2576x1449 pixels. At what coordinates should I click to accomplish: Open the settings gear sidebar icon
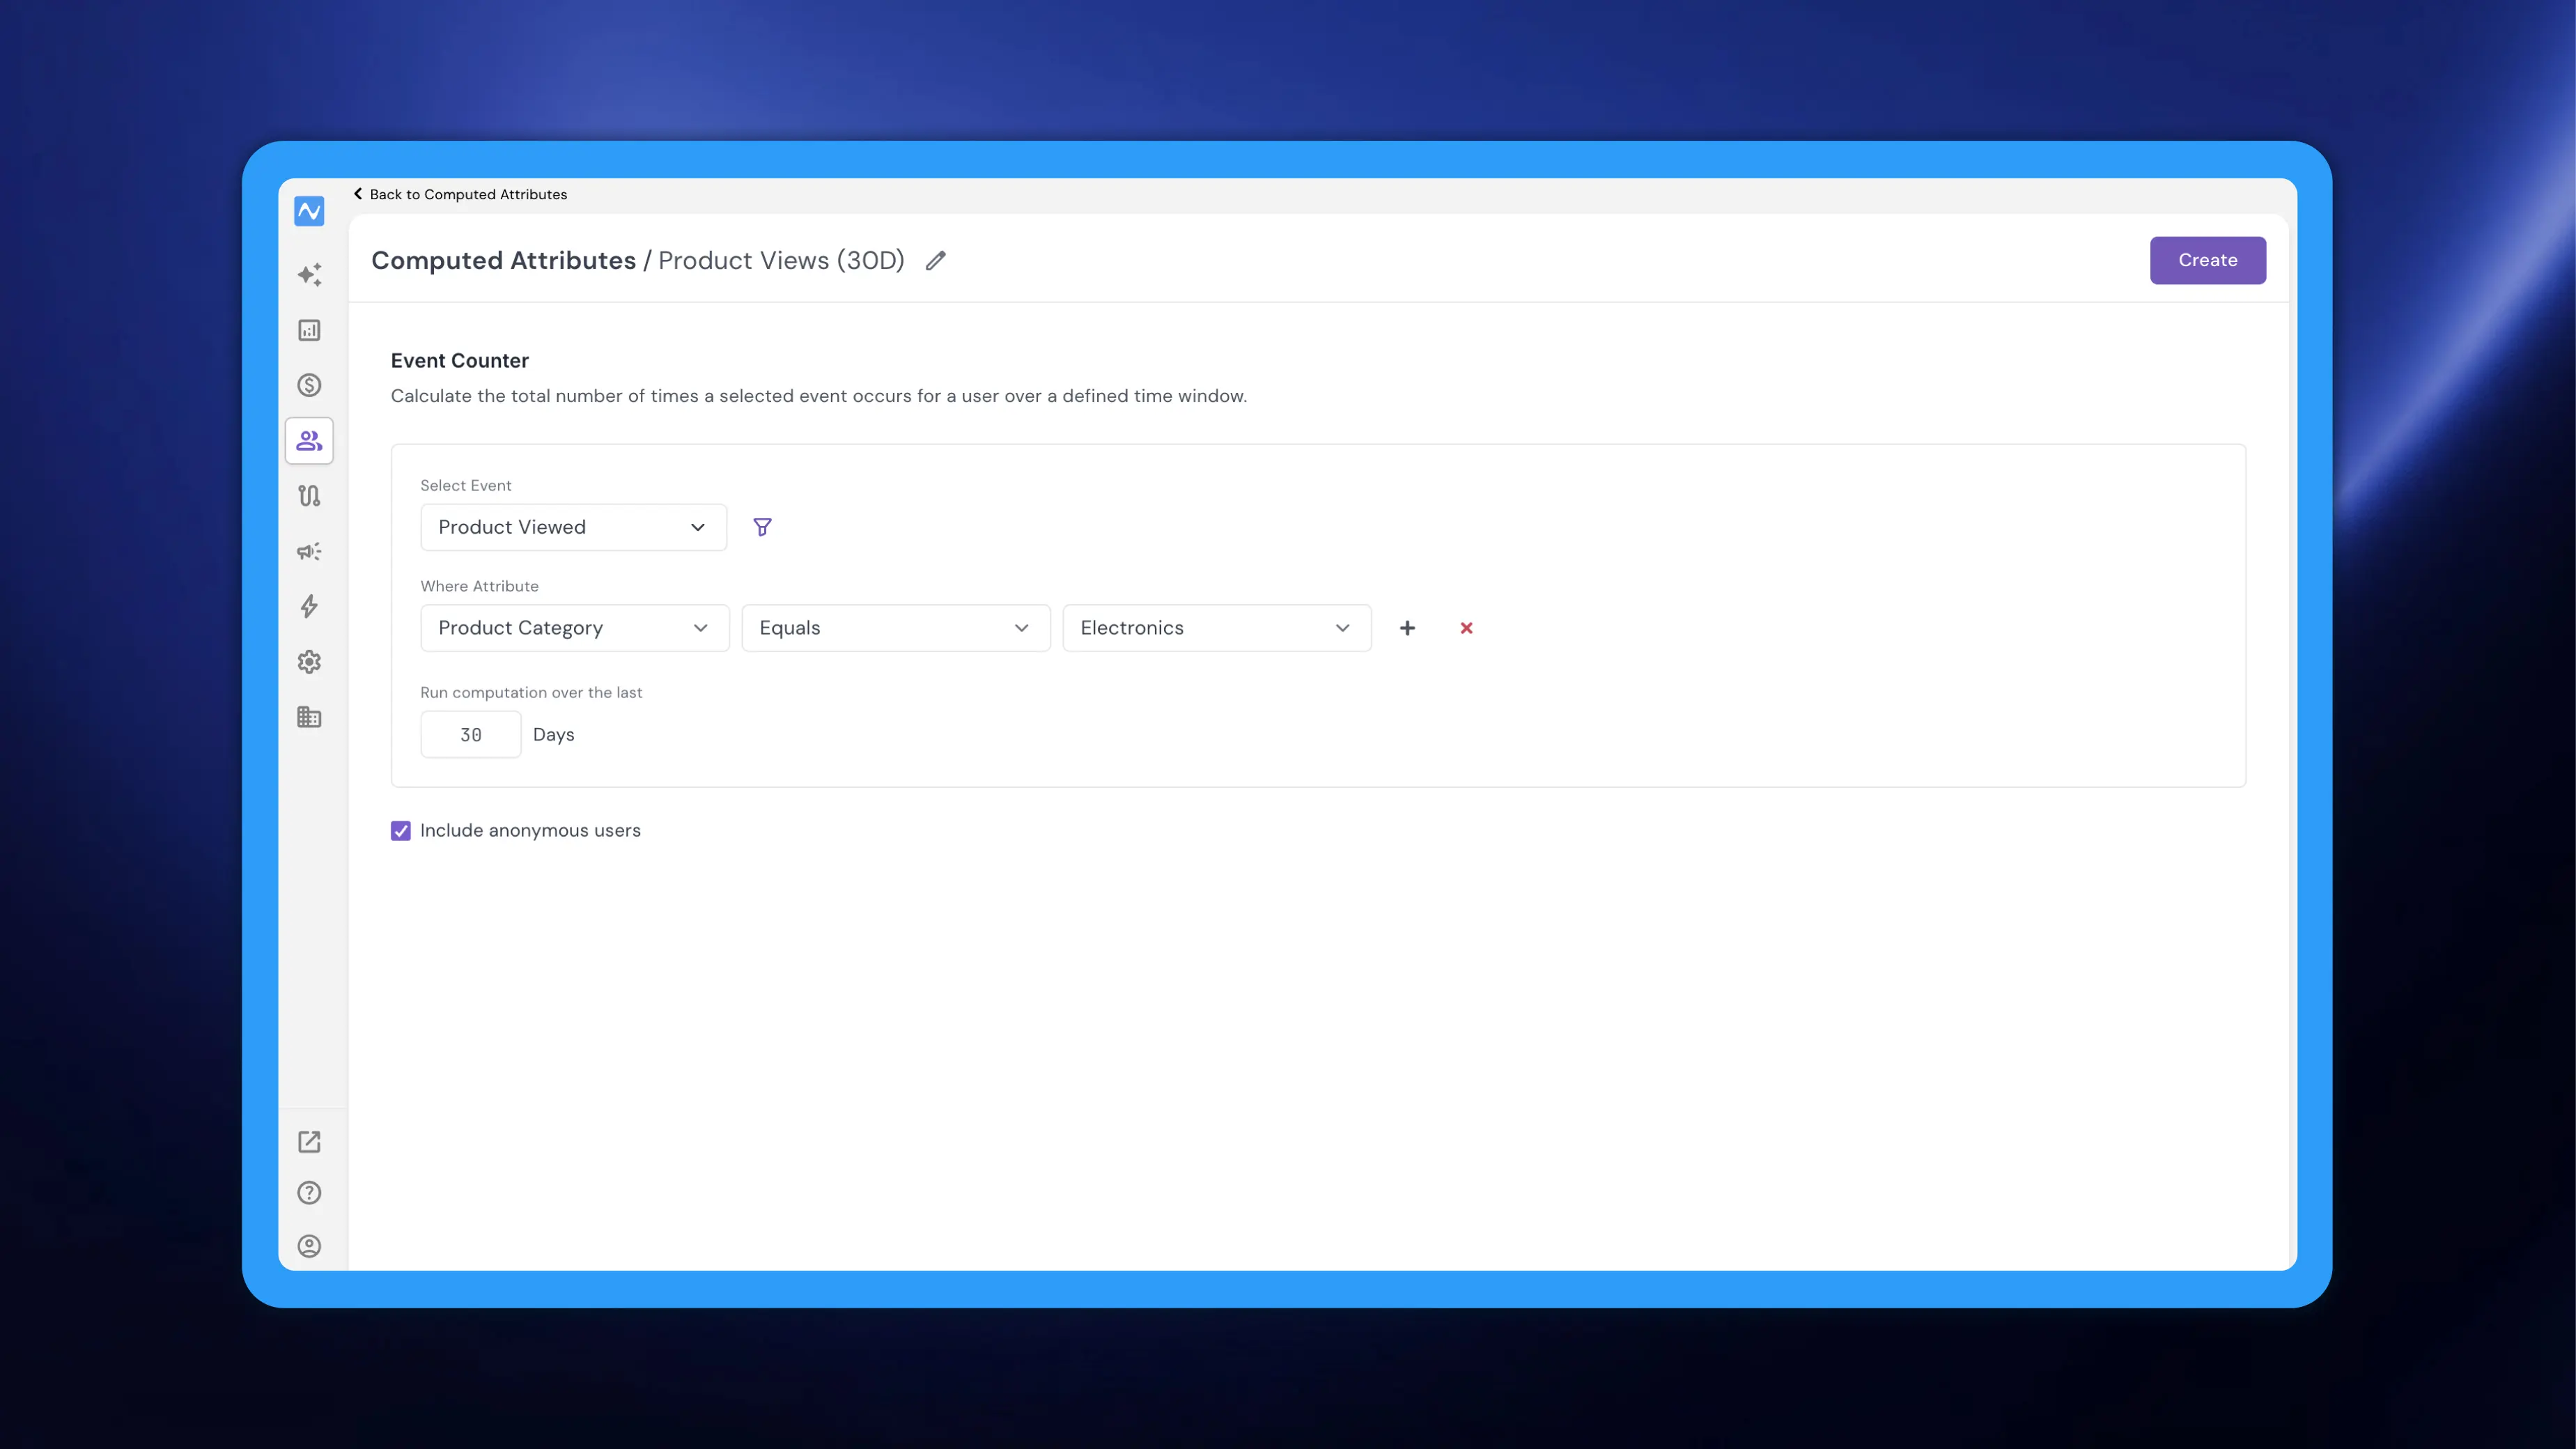coord(309,662)
